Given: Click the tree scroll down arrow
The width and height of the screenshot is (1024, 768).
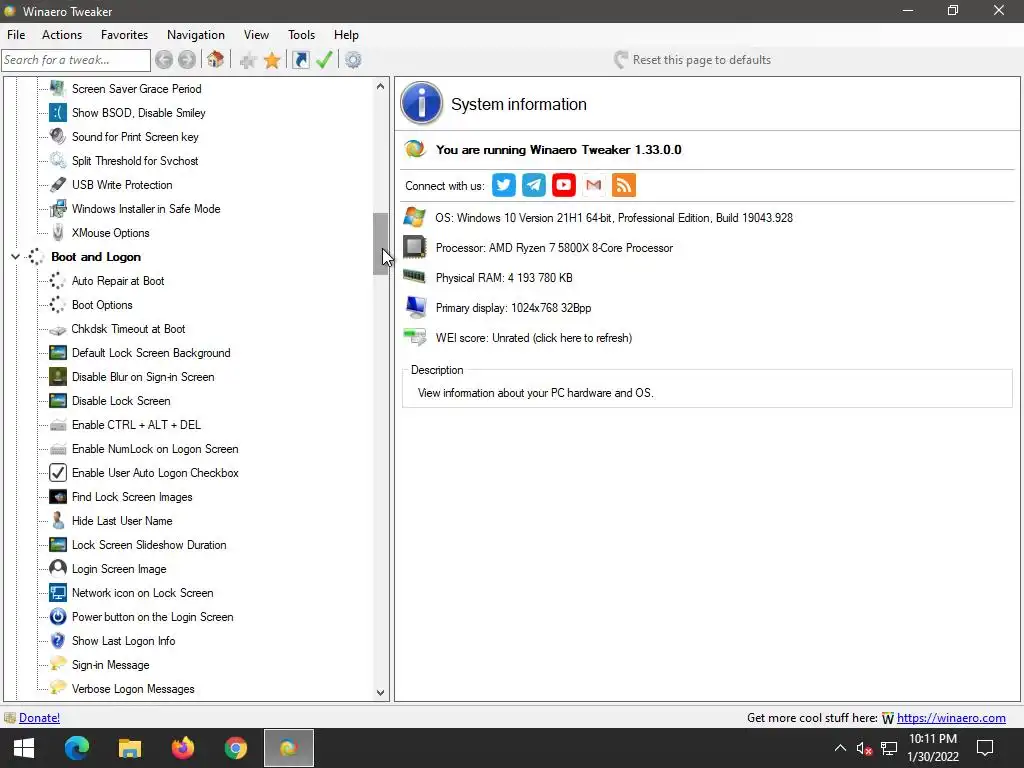Looking at the screenshot, I should (x=381, y=693).
